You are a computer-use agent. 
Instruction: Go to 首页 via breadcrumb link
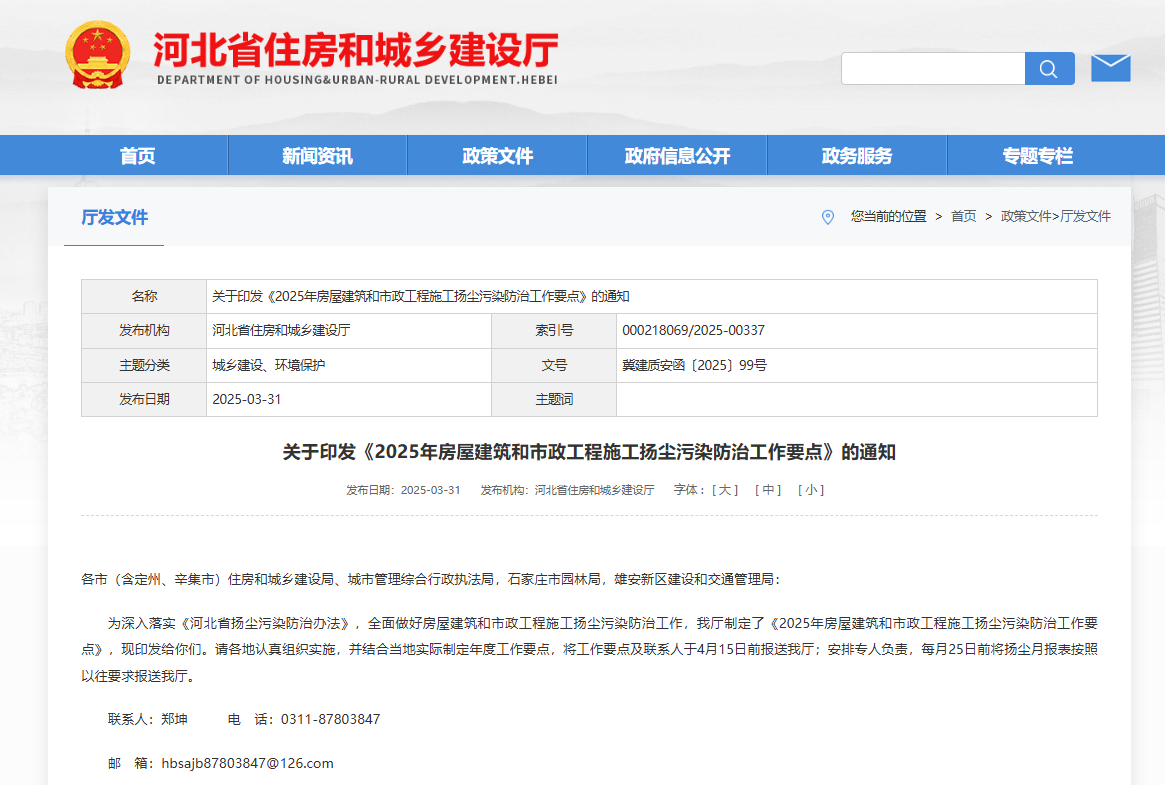pyautogui.click(x=964, y=216)
